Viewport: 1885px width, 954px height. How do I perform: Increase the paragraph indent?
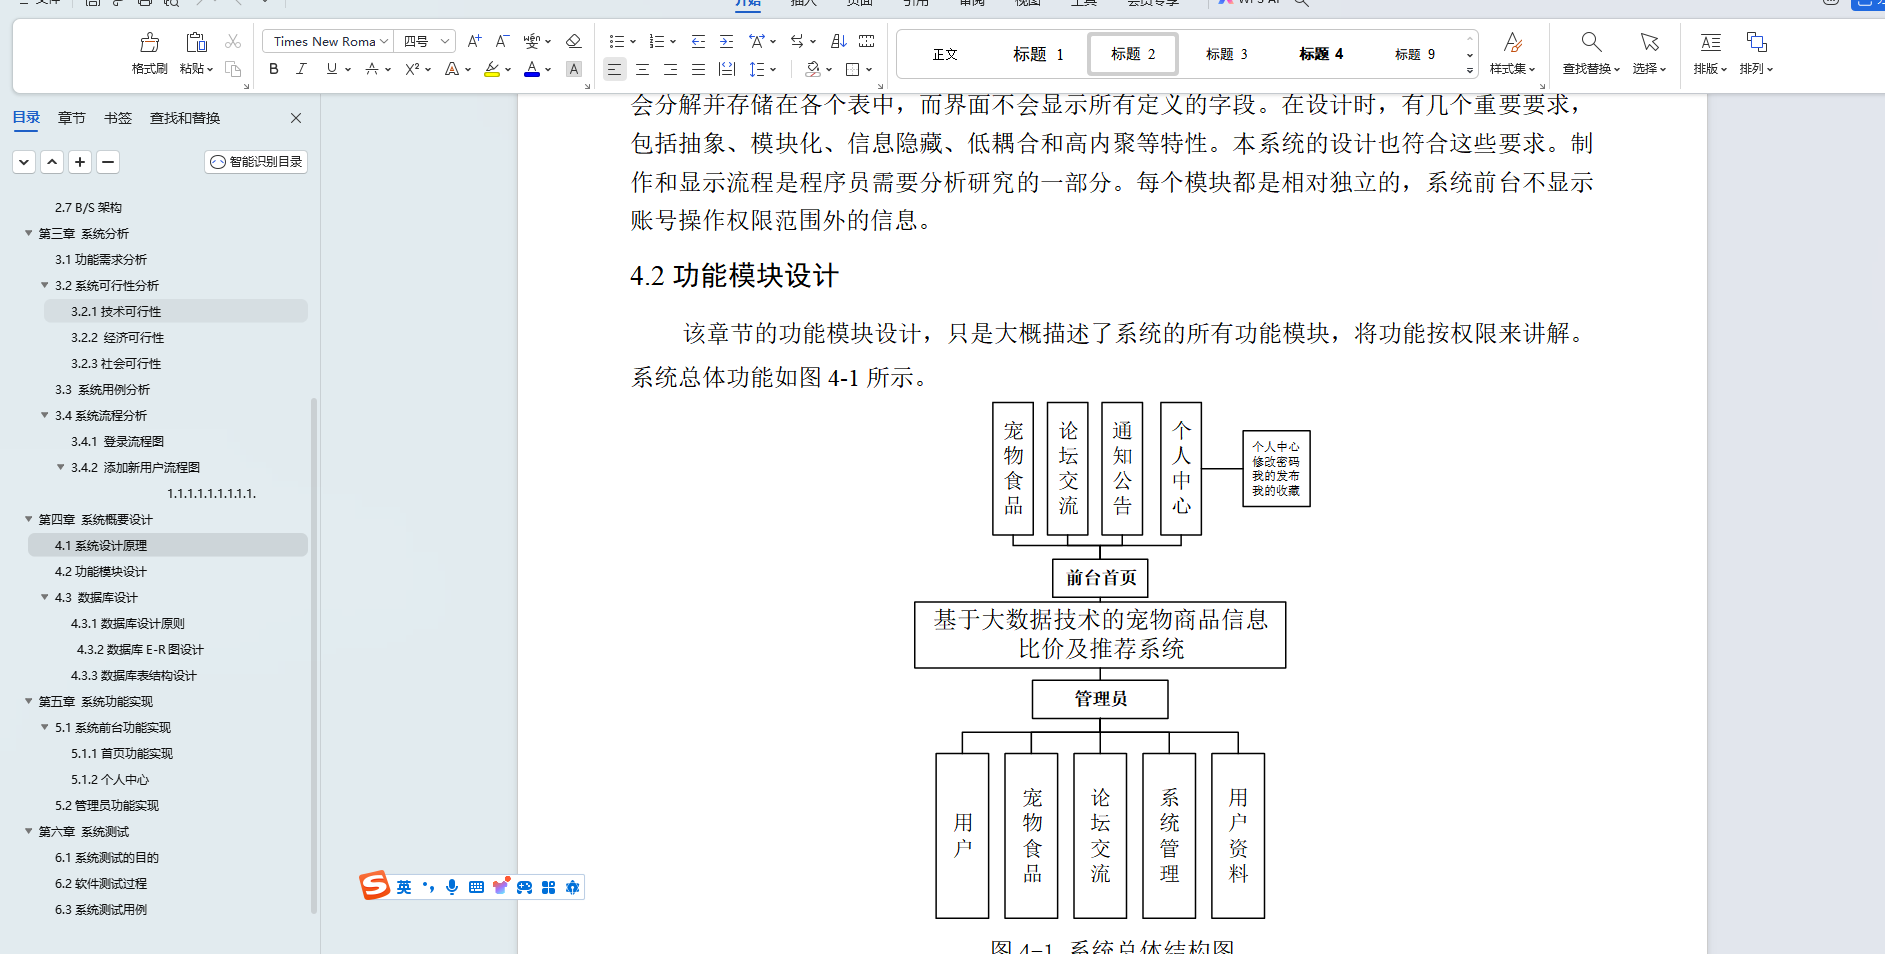(x=726, y=41)
